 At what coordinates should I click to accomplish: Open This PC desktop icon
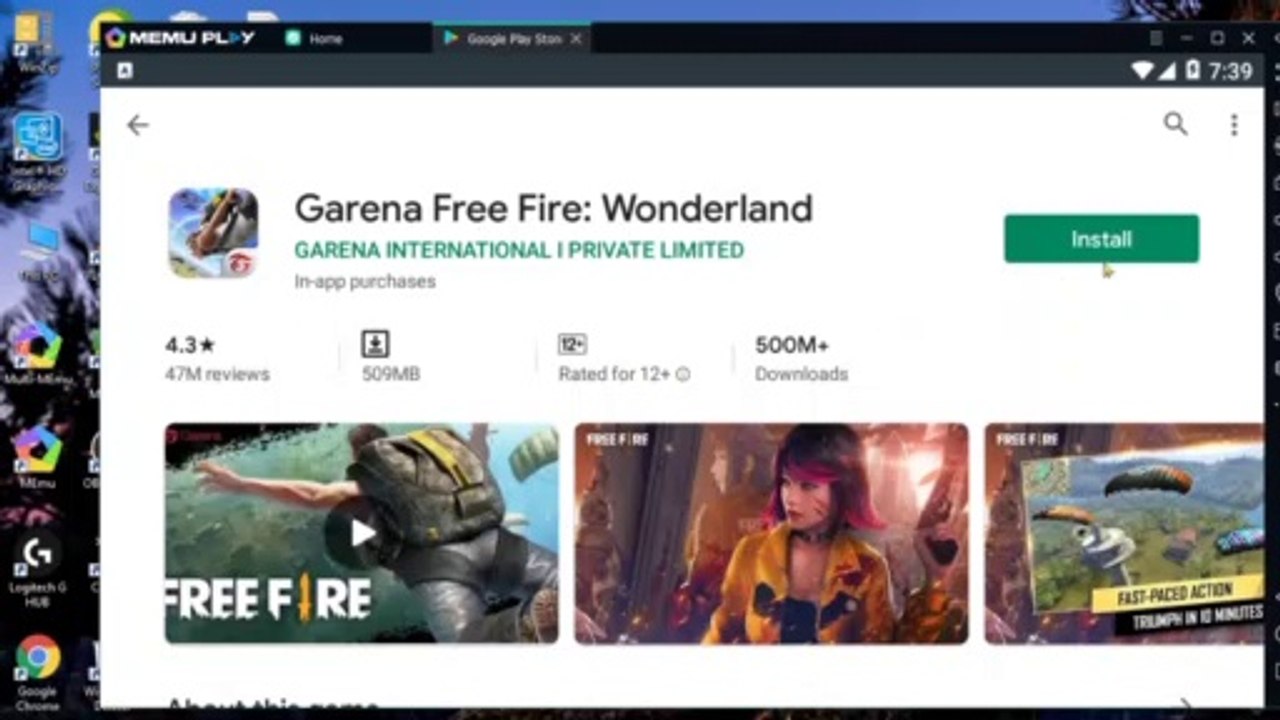[x=38, y=250]
